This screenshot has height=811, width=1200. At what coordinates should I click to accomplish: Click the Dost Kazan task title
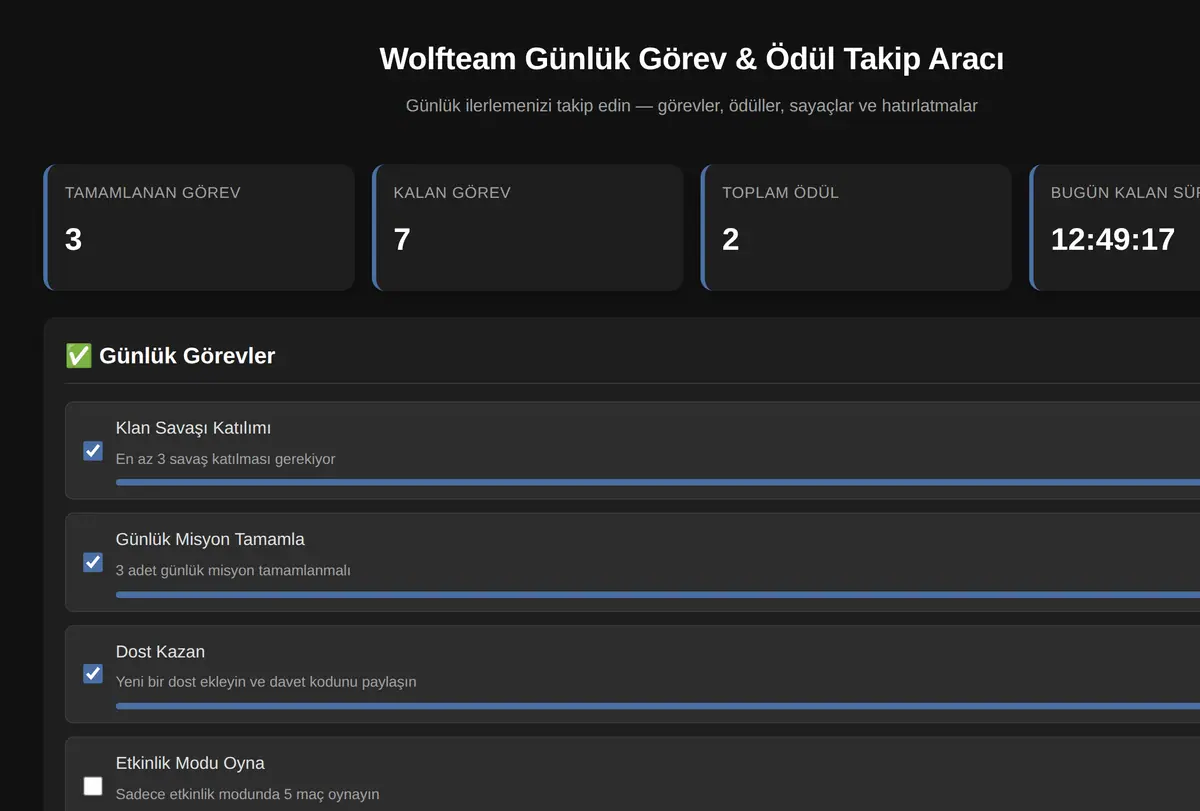(x=160, y=651)
